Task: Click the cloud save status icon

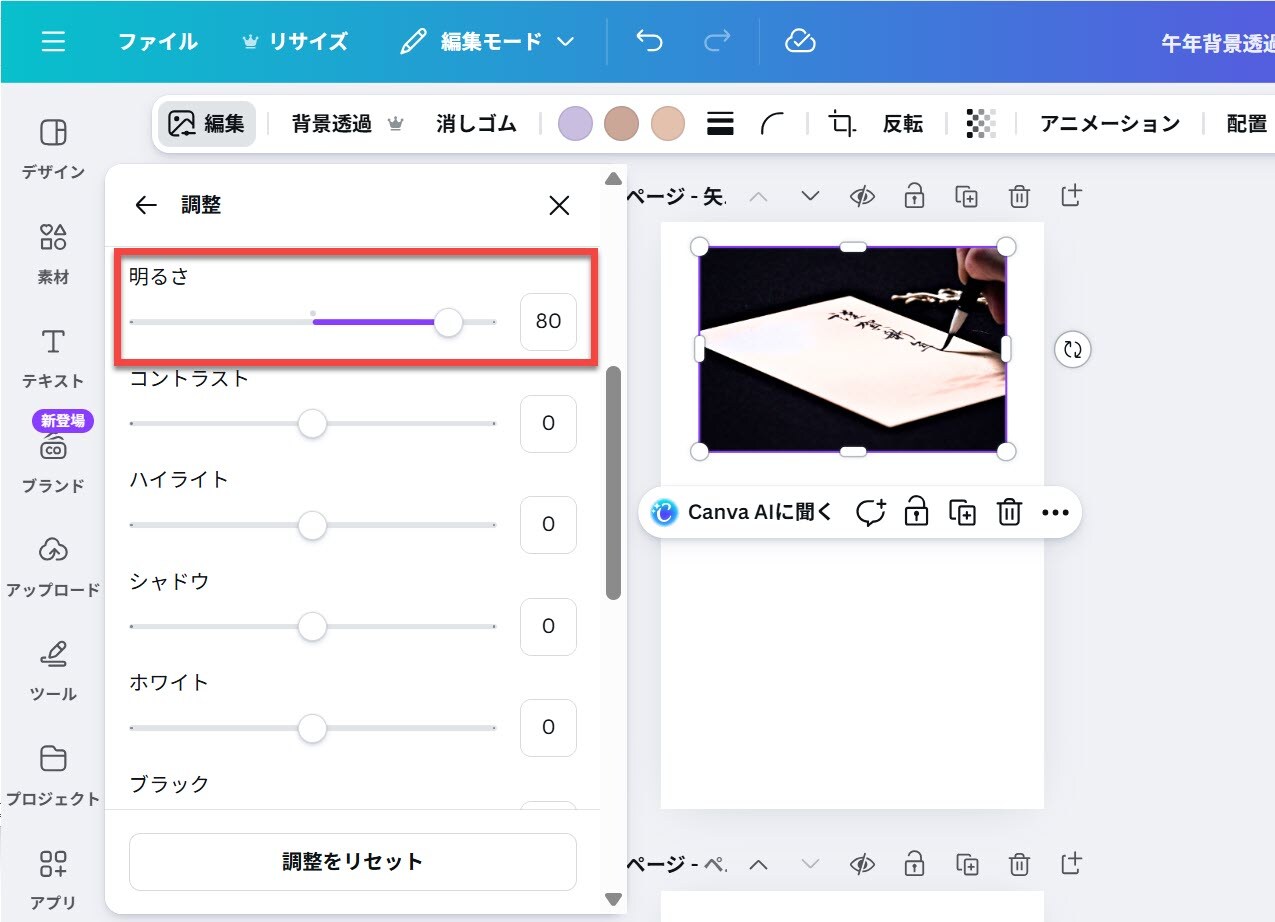Action: click(x=800, y=42)
